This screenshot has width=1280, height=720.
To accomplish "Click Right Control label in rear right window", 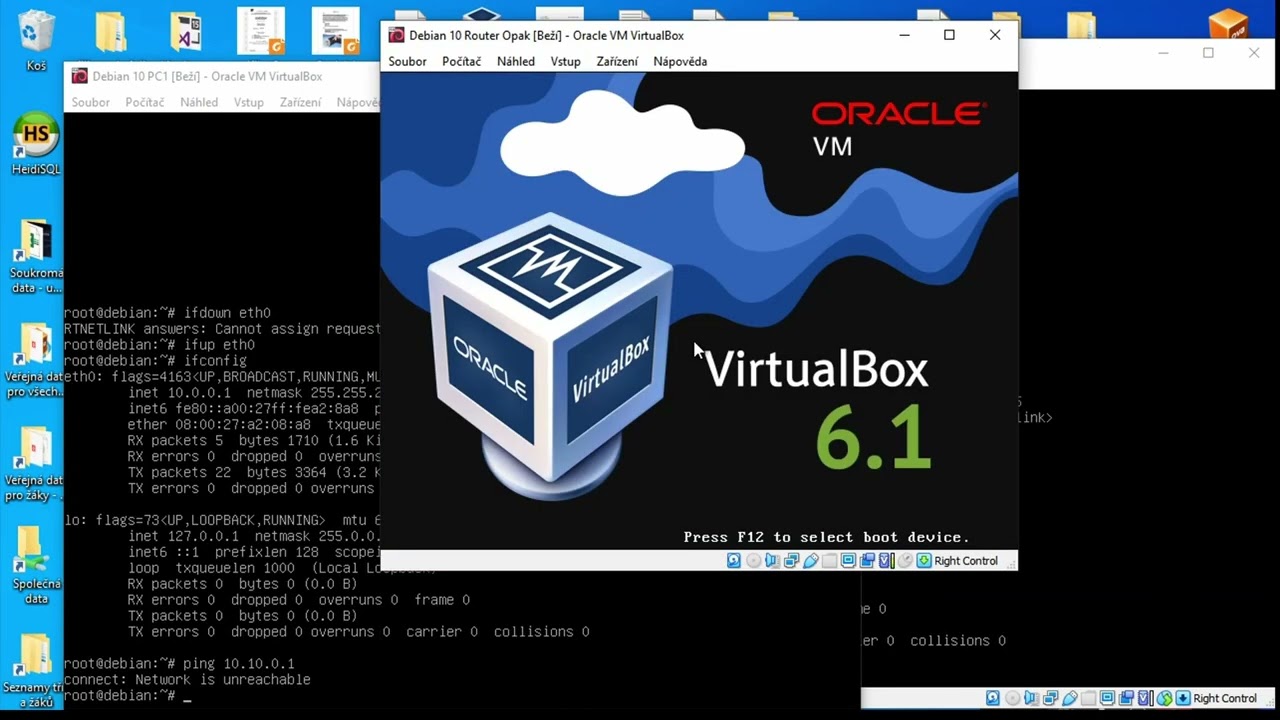I will click(1225, 698).
